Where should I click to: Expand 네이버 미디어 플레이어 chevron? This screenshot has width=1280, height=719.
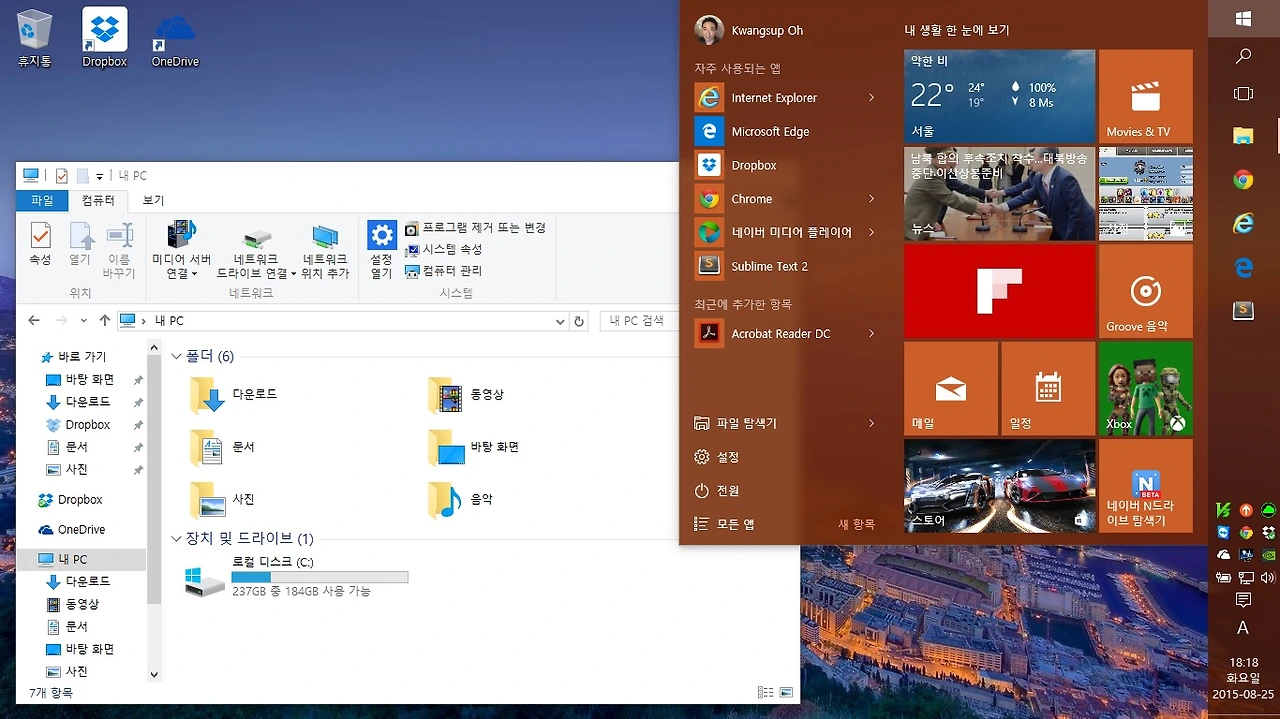[871, 232]
